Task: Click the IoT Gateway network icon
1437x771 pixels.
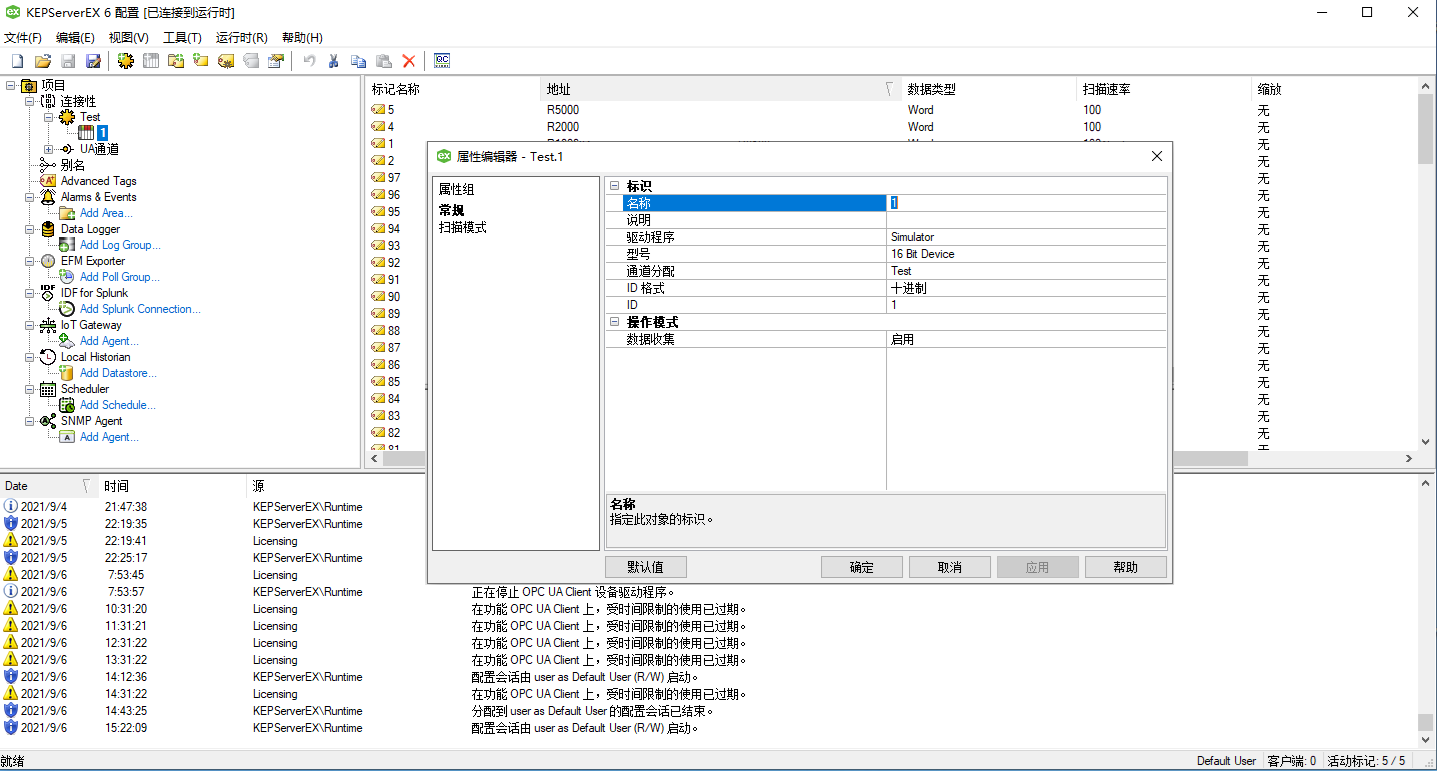Action: [48, 325]
